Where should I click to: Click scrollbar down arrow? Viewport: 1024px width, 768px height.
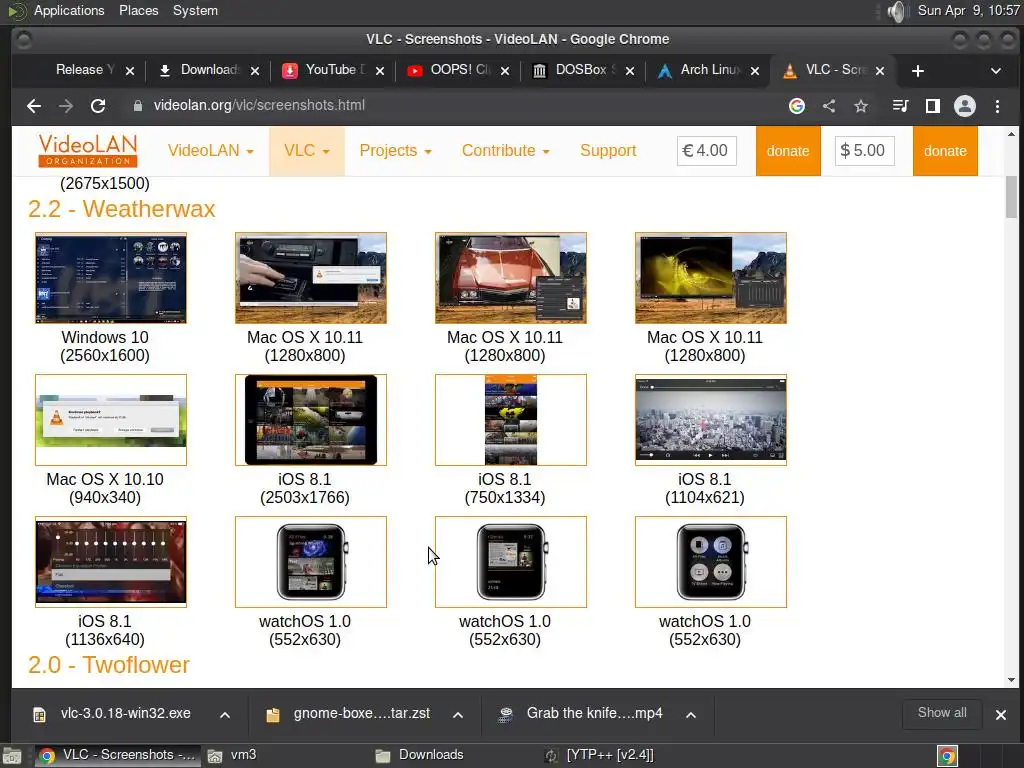(1011, 680)
